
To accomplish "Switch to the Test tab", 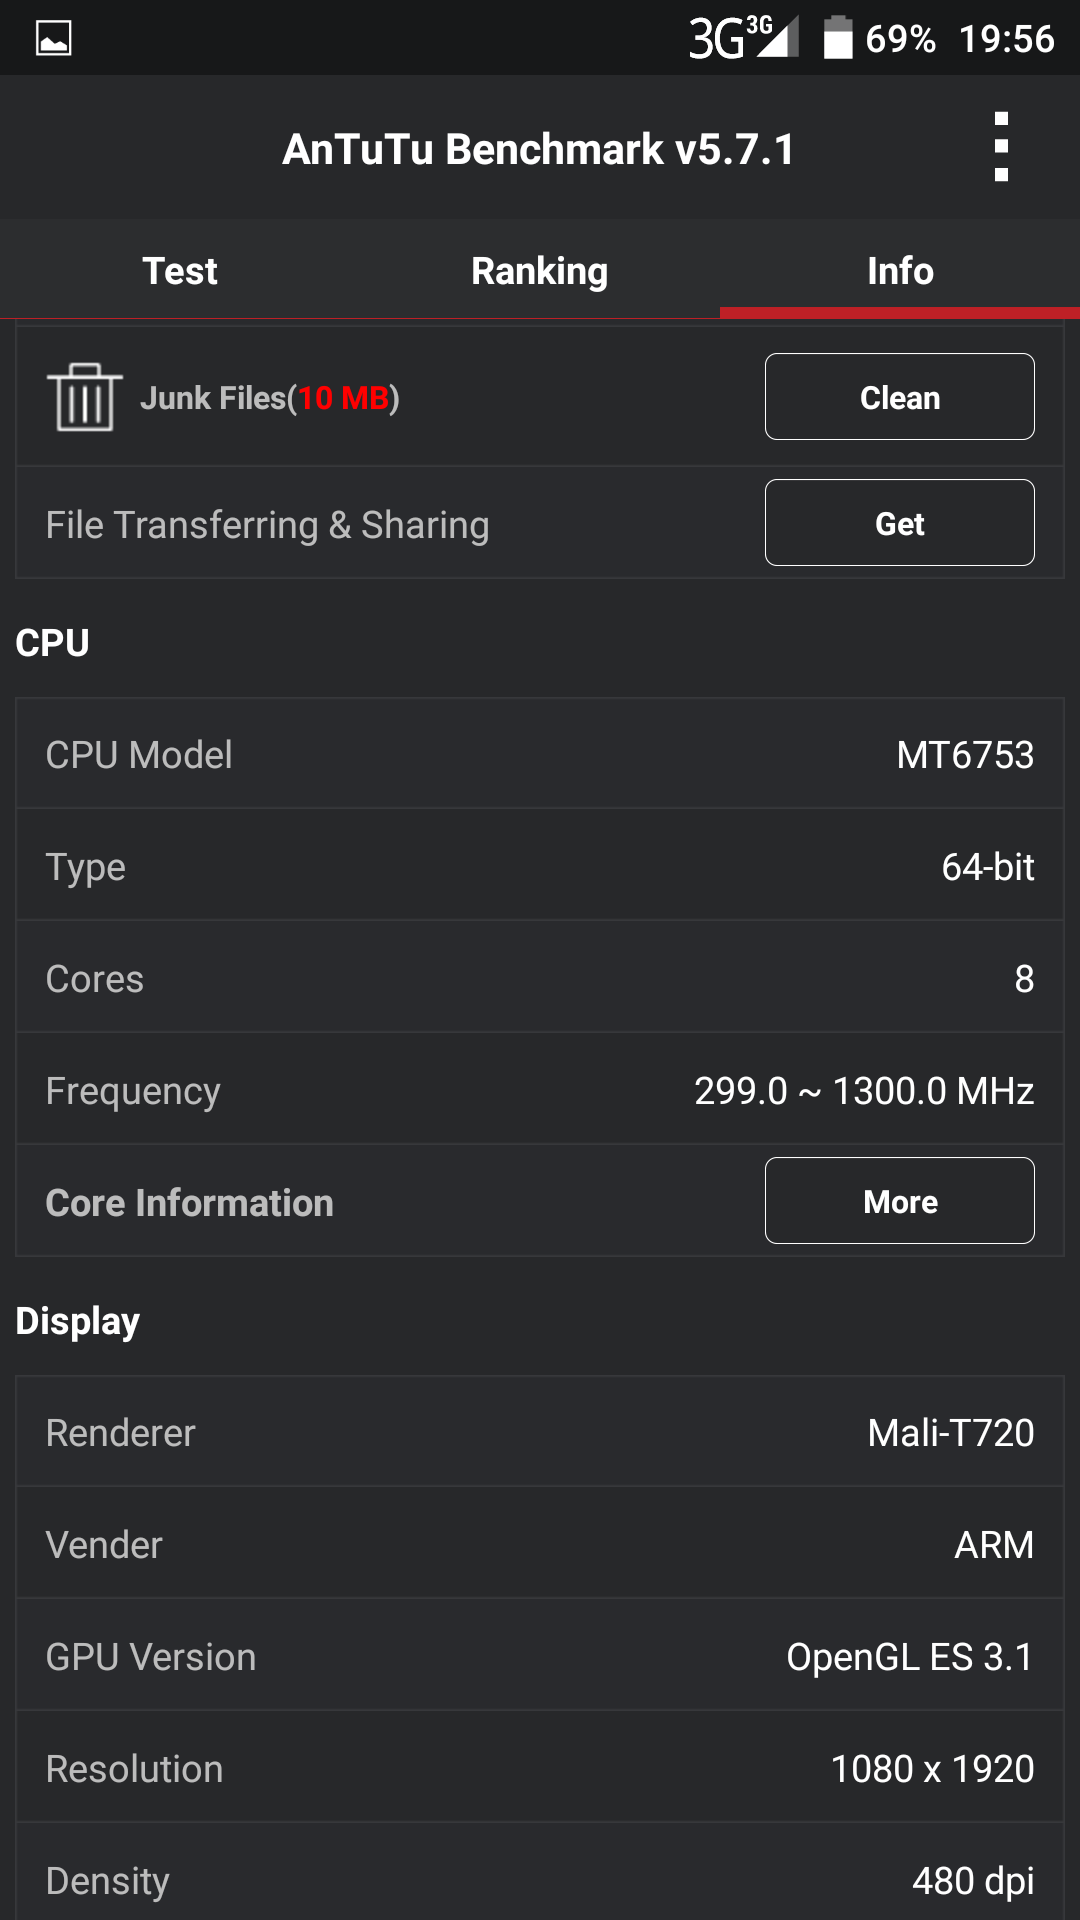I will coord(180,271).
